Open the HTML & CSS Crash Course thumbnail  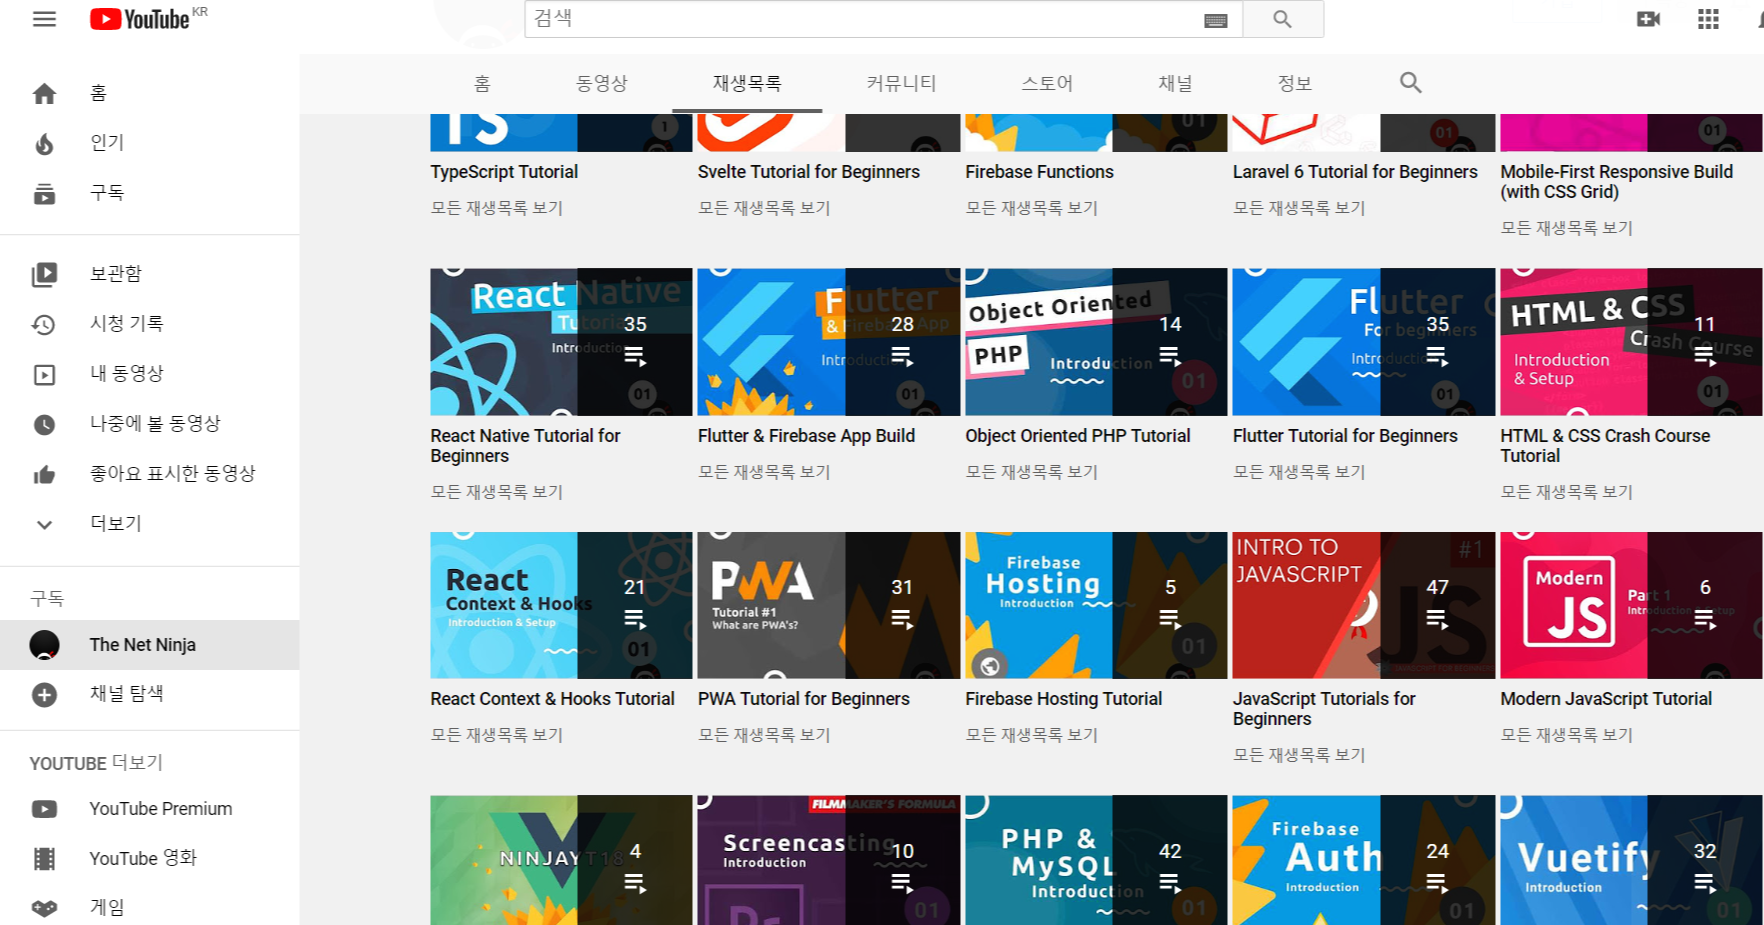coord(1631,342)
